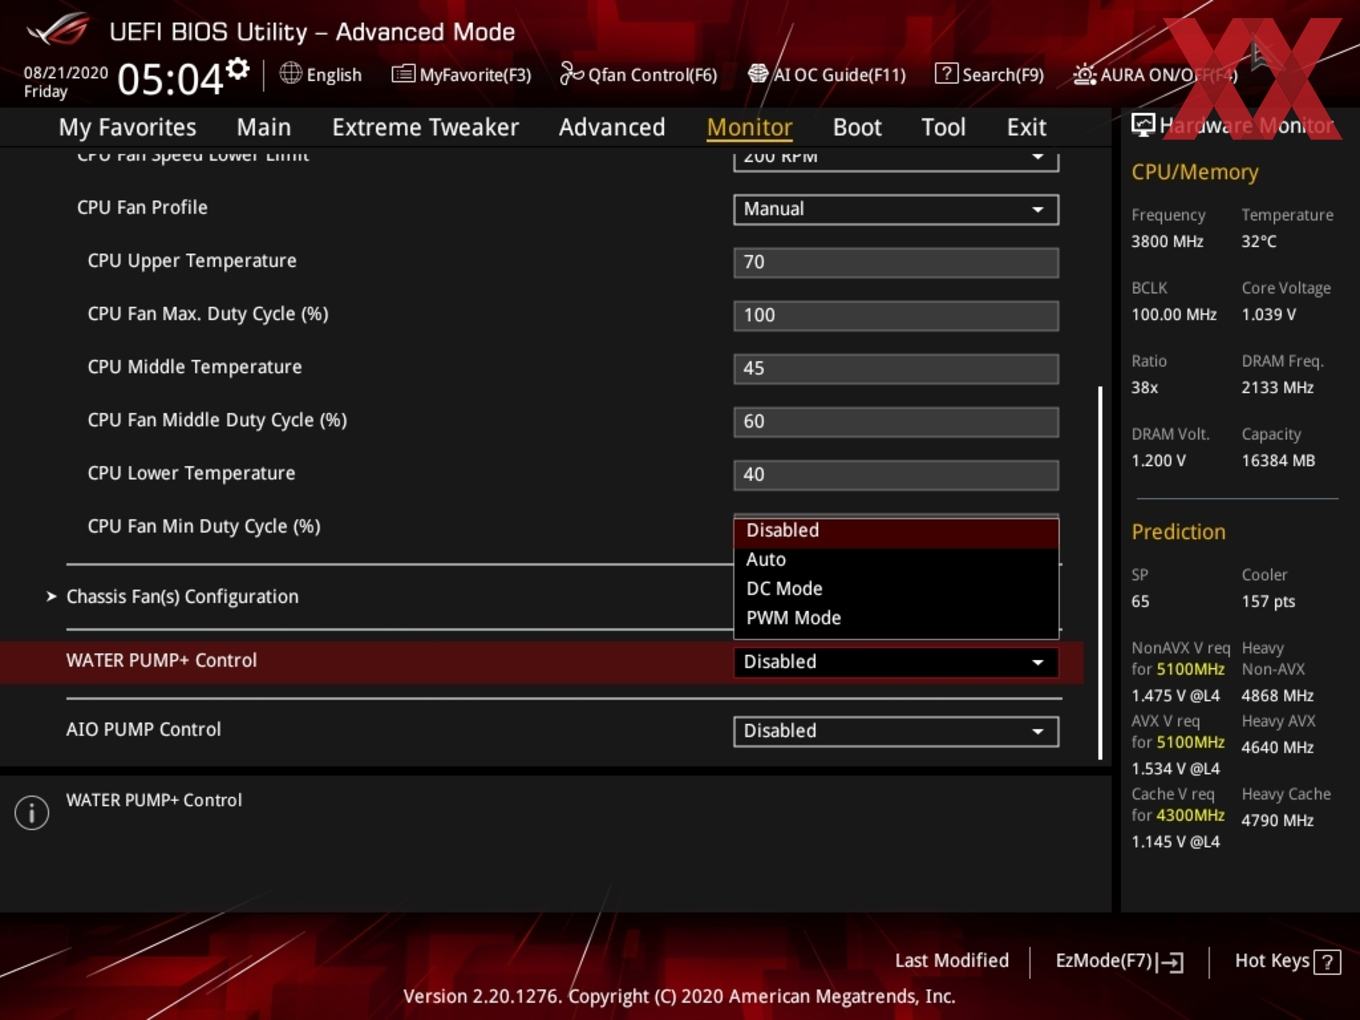Viewport: 1360px width, 1020px height.
Task: Open CPU Fan Profile Manual dropdown
Action: pos(896,209)
